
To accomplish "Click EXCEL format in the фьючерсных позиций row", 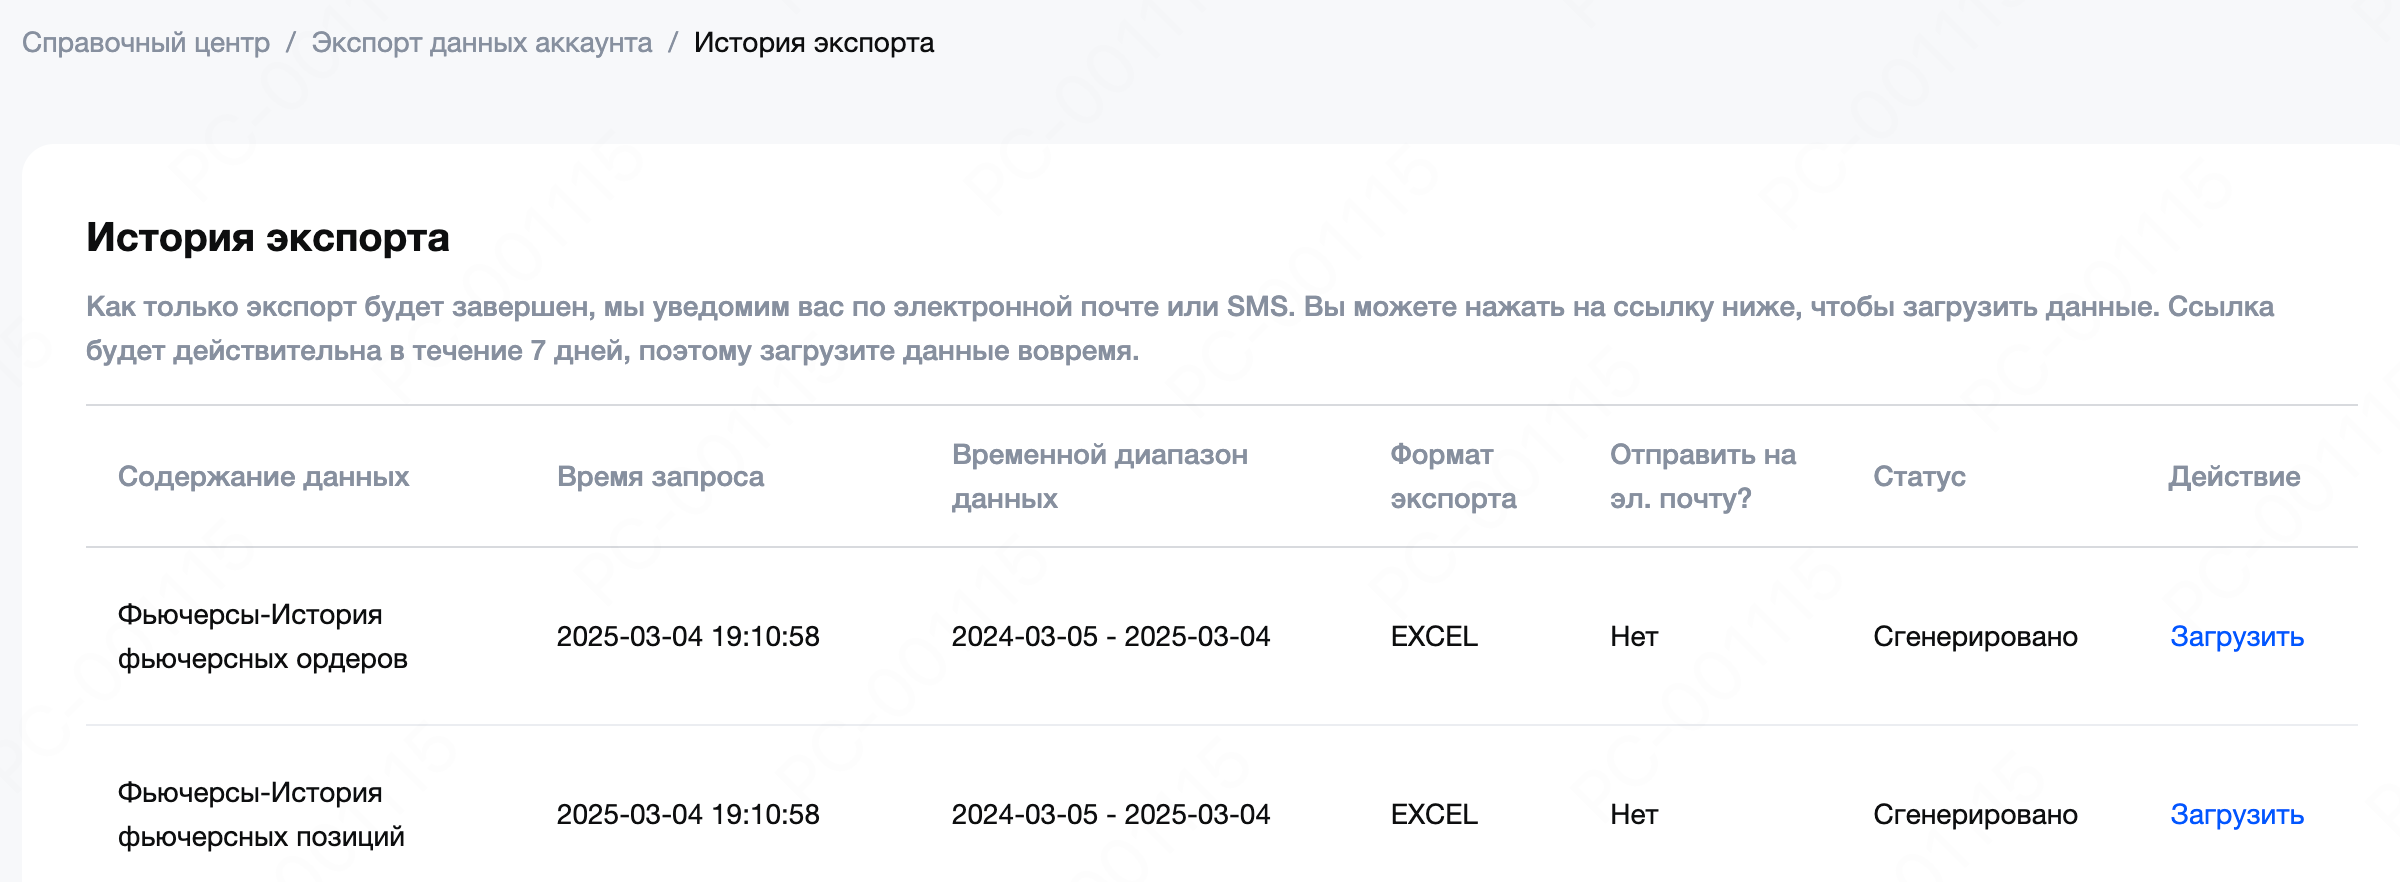I will tap(1434, 815).
